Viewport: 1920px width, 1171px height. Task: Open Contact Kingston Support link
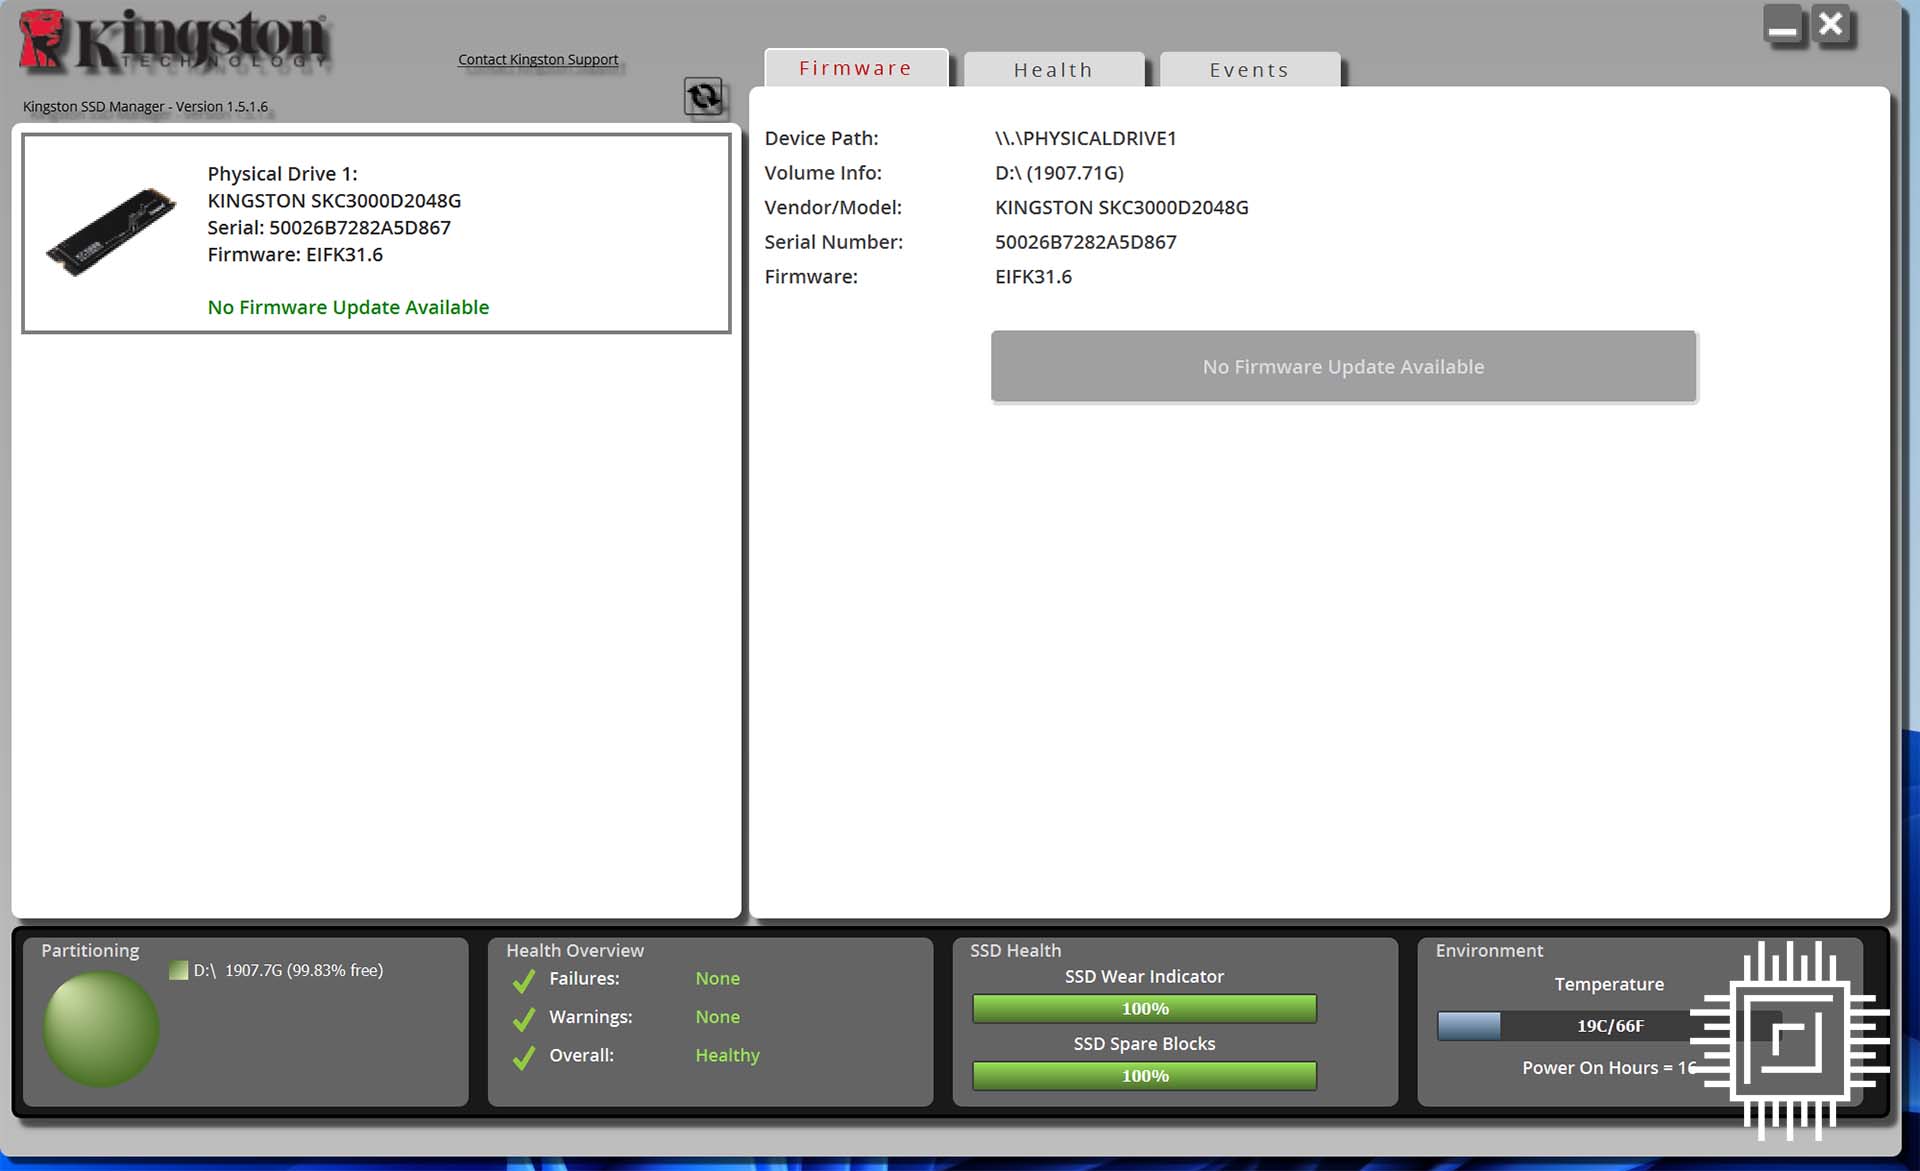538,59
